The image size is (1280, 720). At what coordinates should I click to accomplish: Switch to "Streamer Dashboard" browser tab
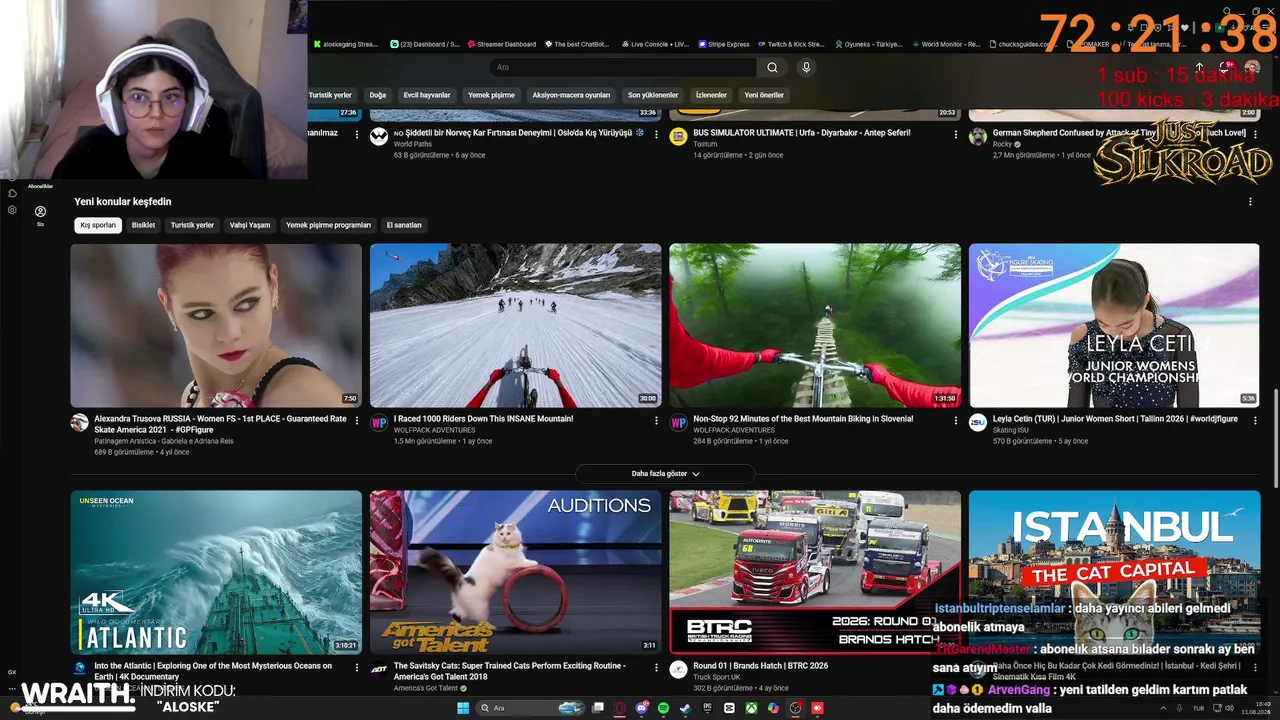[501, 44]
